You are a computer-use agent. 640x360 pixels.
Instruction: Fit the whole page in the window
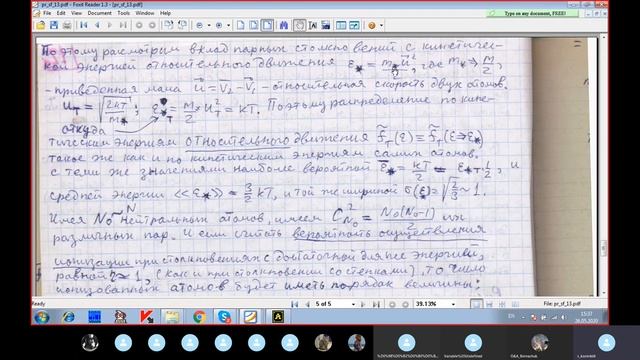click(x=253, y=25)
